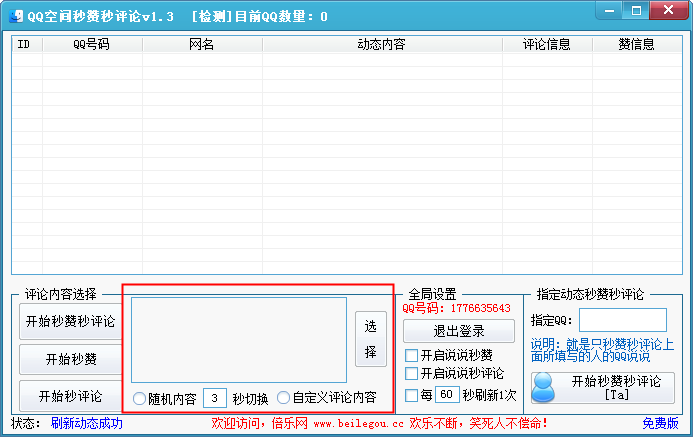693x437 pixels.
Task: Click the 刷新动态成功 status text
Action: tap(87, 423)
